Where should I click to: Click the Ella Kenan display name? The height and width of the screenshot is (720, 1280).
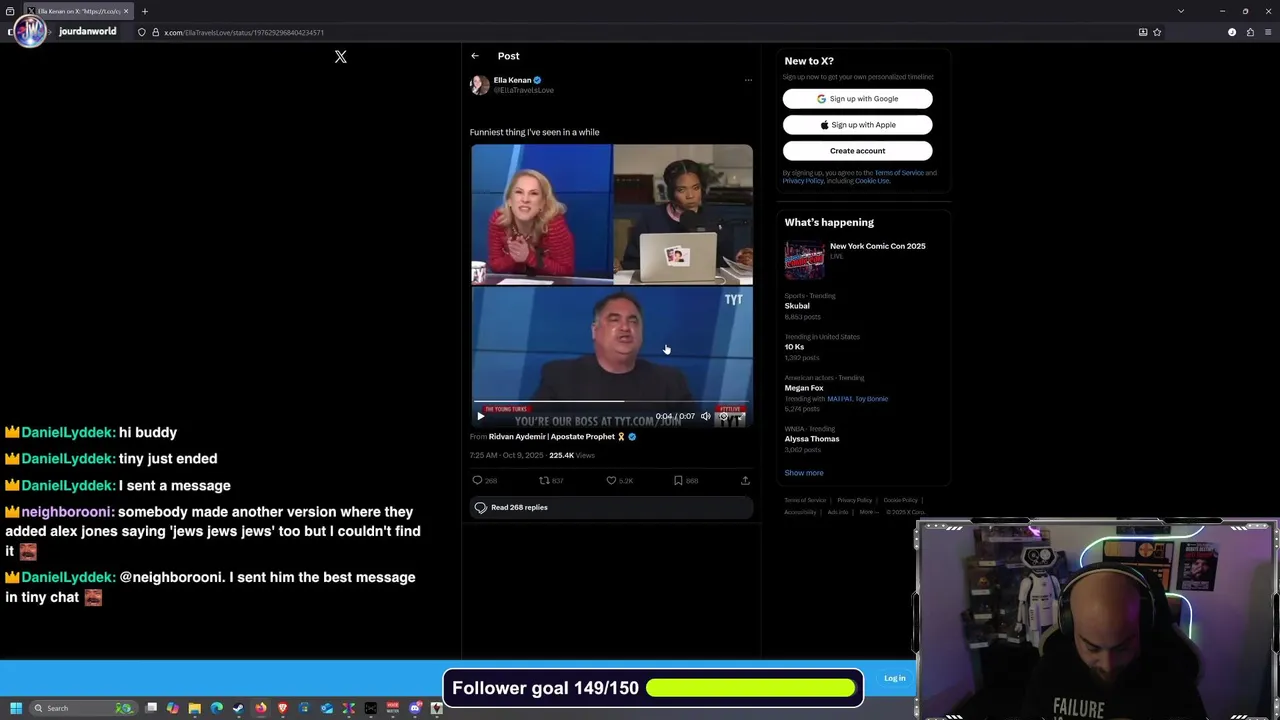(x=512, y=80)
